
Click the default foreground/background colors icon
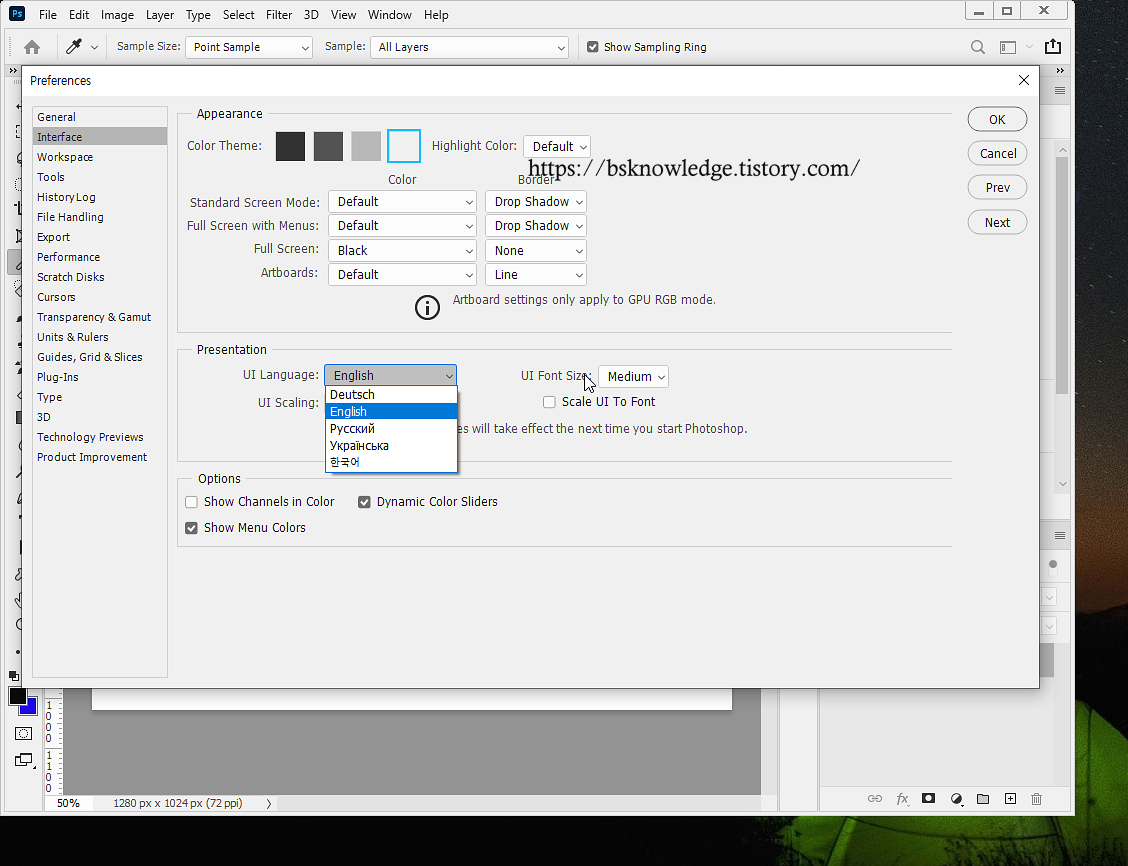tap(14, 676)
